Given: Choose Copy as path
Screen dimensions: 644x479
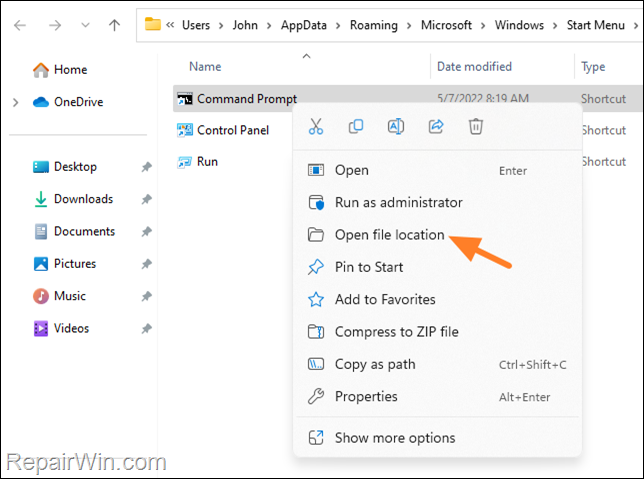Looking at the screenshot, I should pyautogui.click(x=437, y=364).
